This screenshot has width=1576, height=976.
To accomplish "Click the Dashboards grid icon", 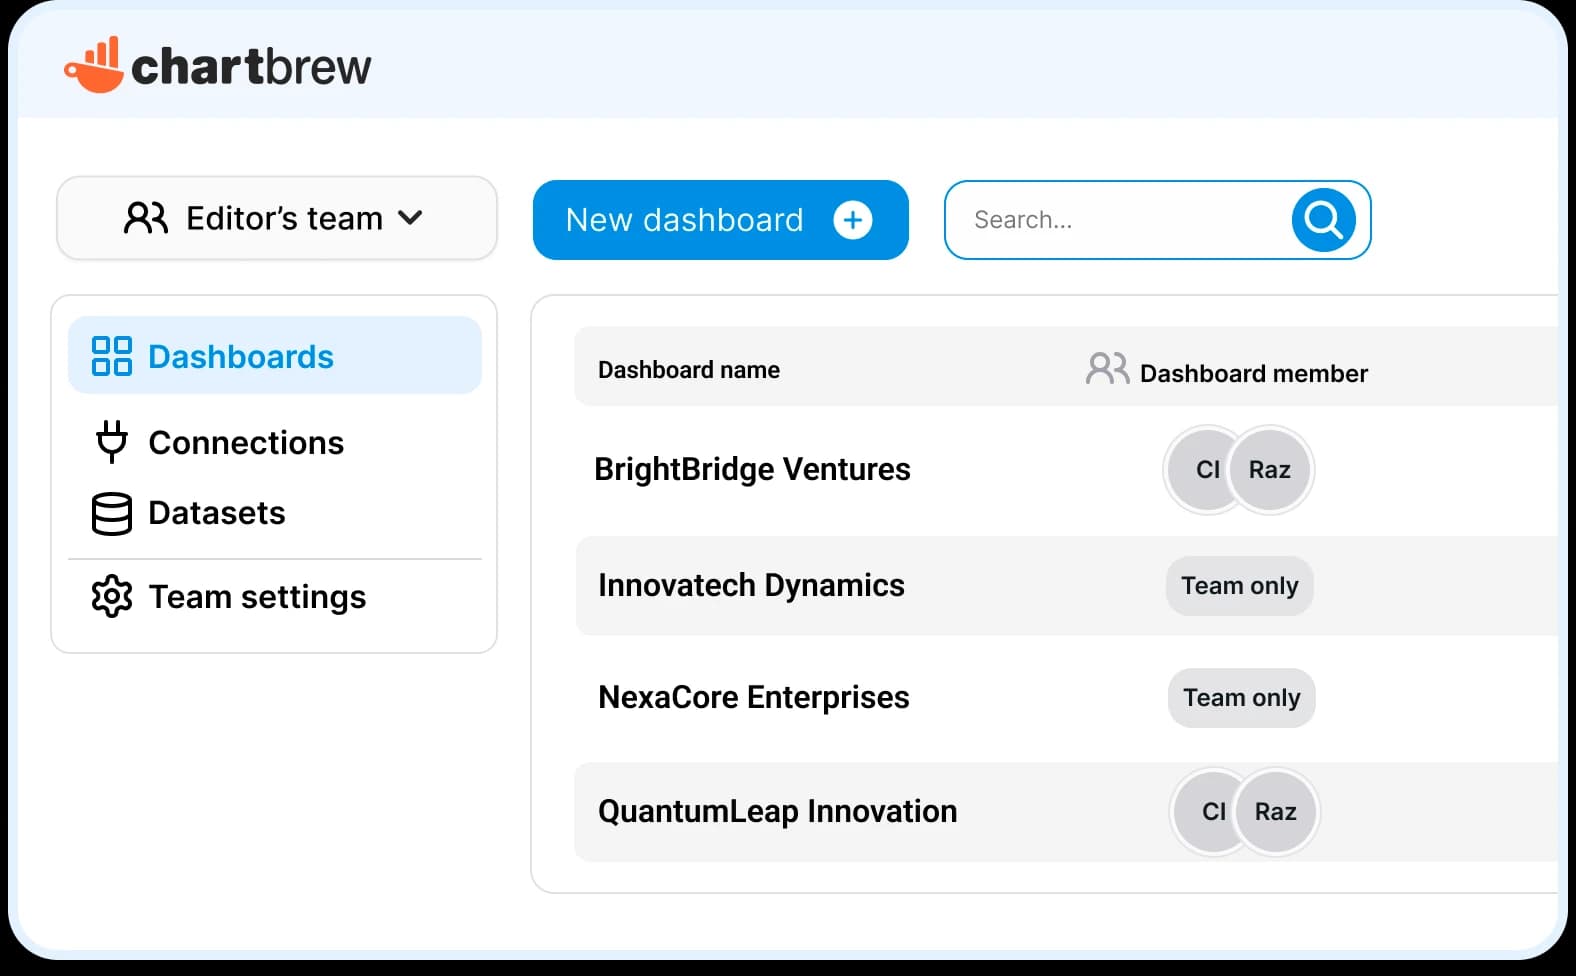I will 111,356.
